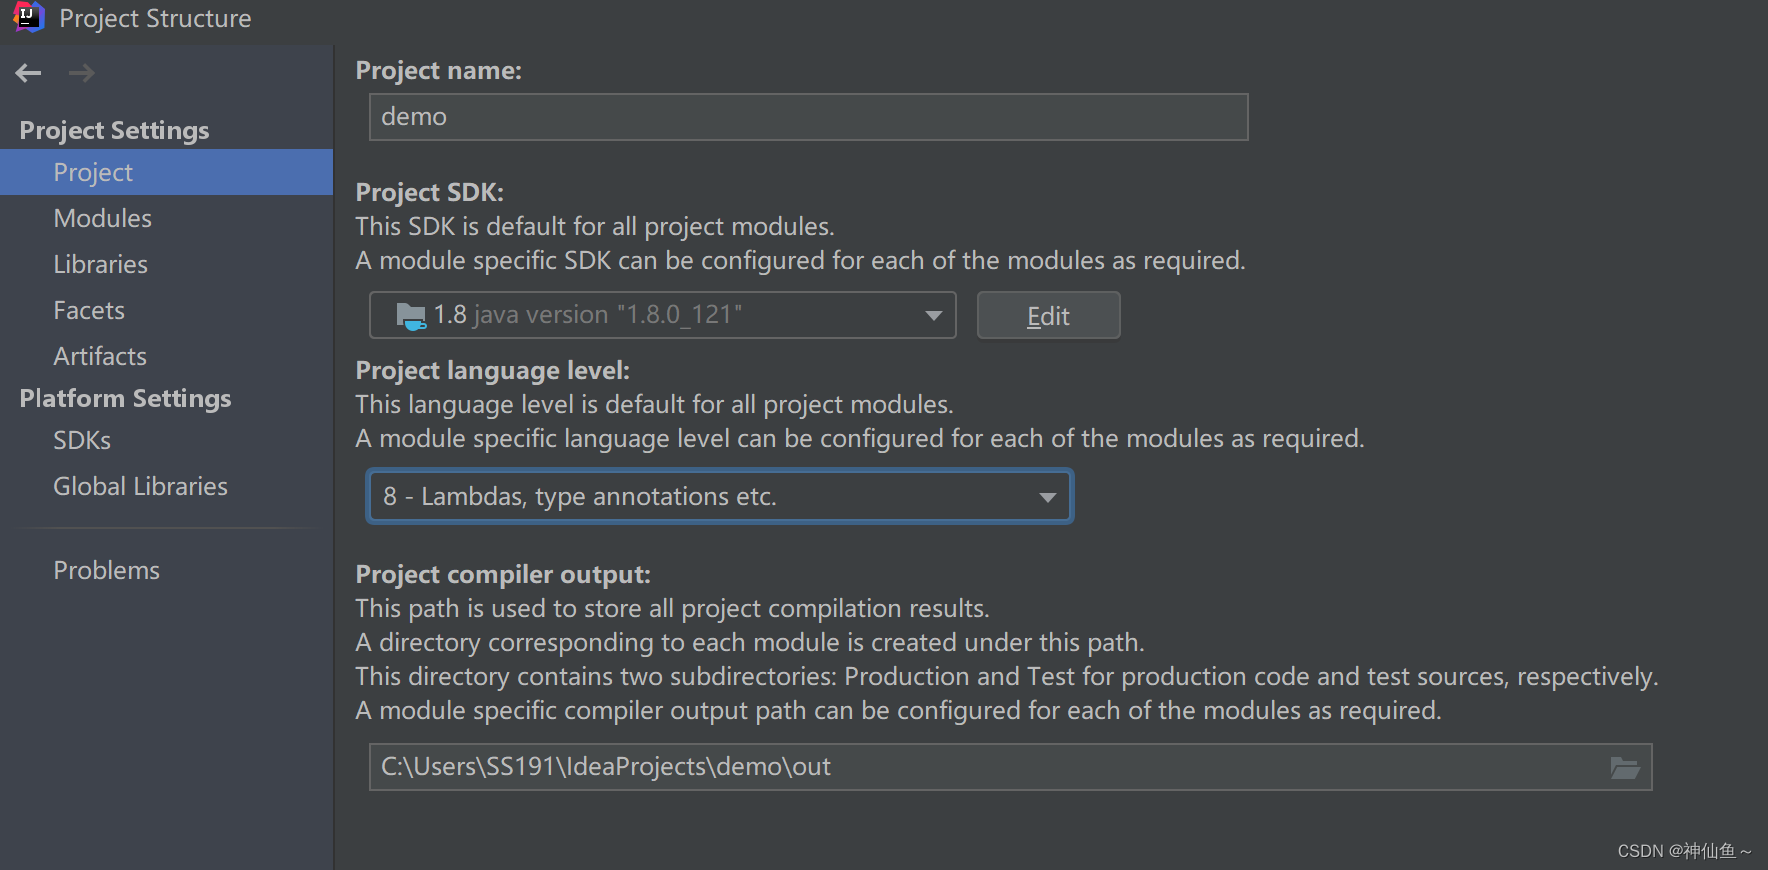Select Global Libraries in sidebar
This screenshot has height=870, width=1768.
point(141,487)
